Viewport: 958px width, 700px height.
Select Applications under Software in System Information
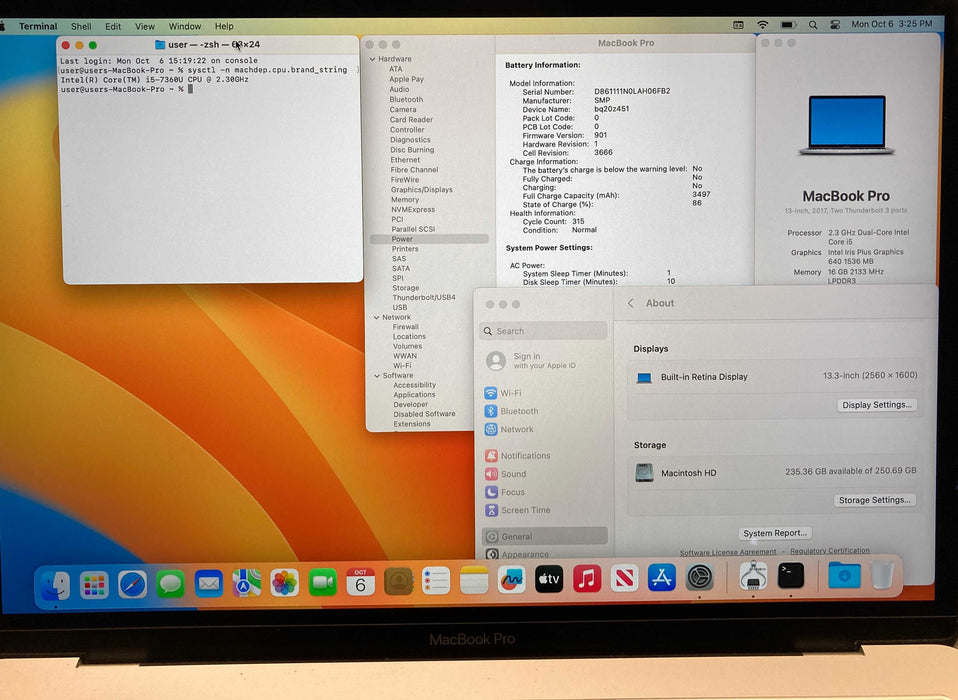[x=414, y=395]
